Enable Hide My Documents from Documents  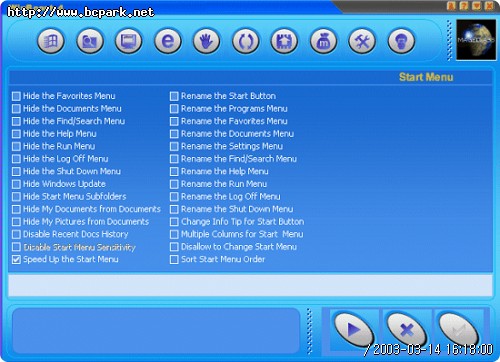(x=16, y=209)
